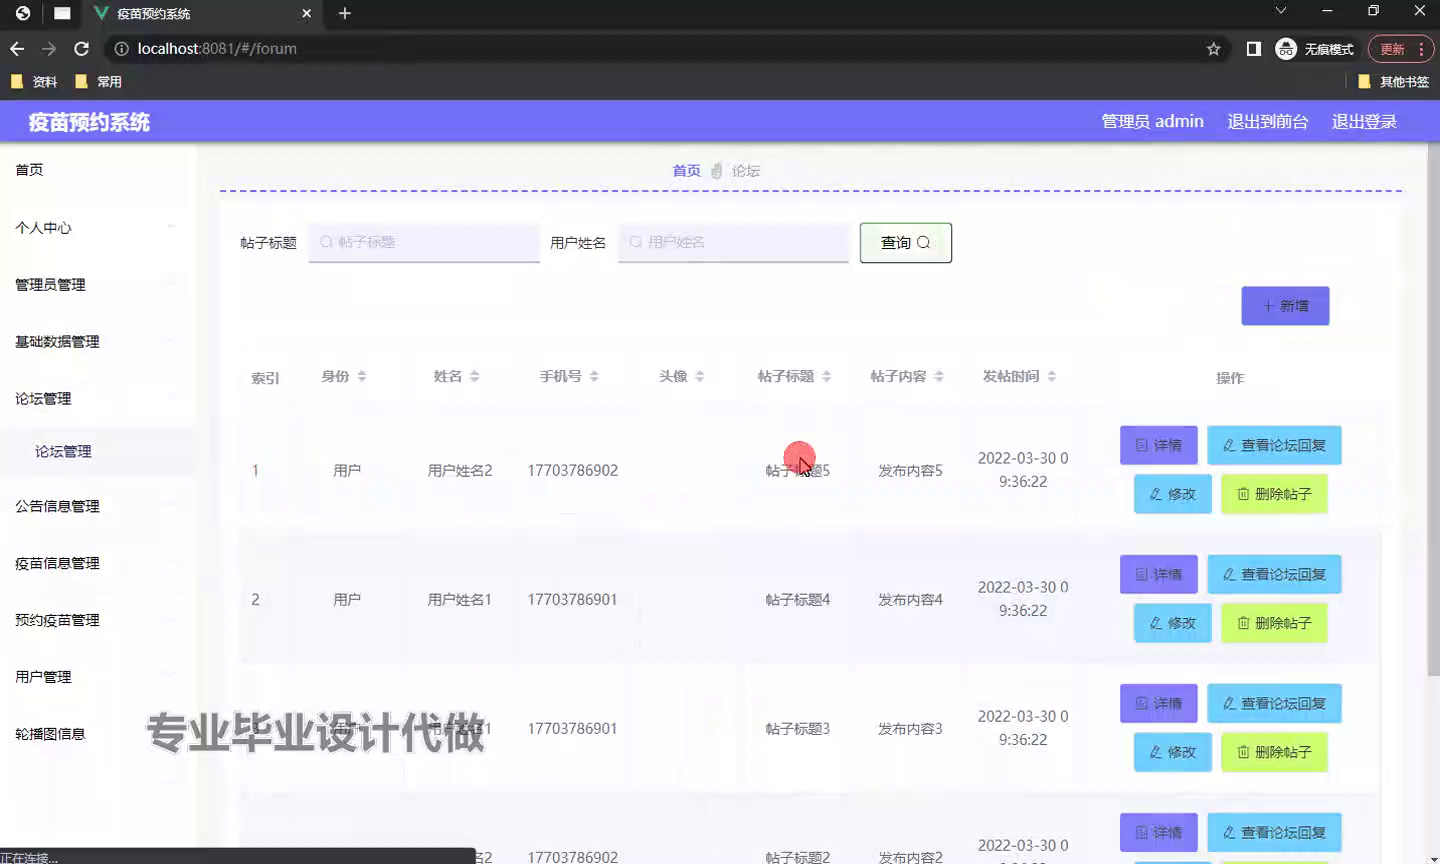Open the tab search dropdown arrow
The height and width of the screenshot is (864, 1440).
(x=1280, y=11)
